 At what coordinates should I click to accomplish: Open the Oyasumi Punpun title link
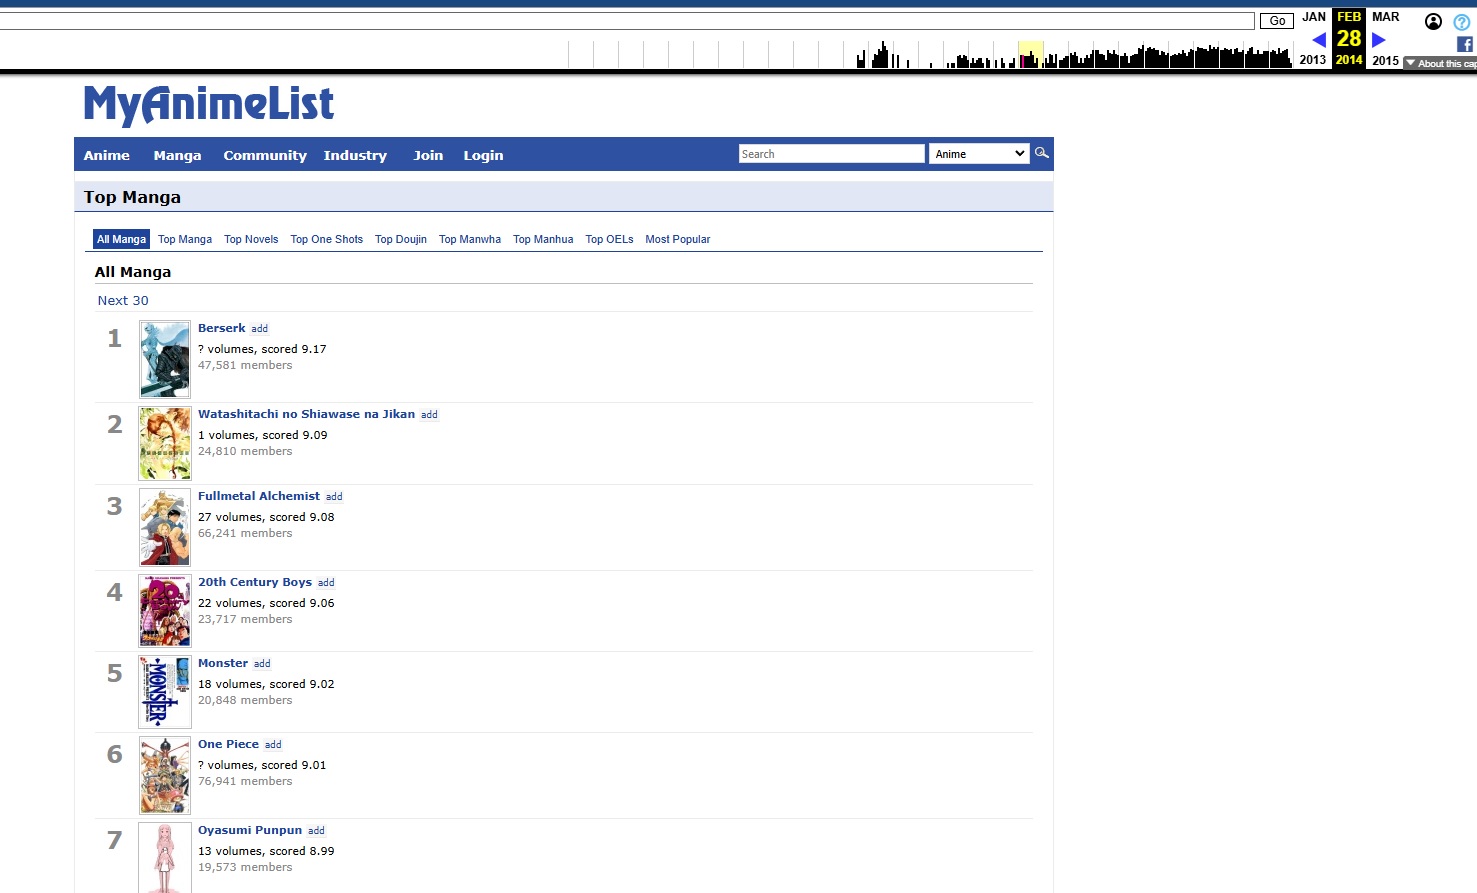pos(250,830)
